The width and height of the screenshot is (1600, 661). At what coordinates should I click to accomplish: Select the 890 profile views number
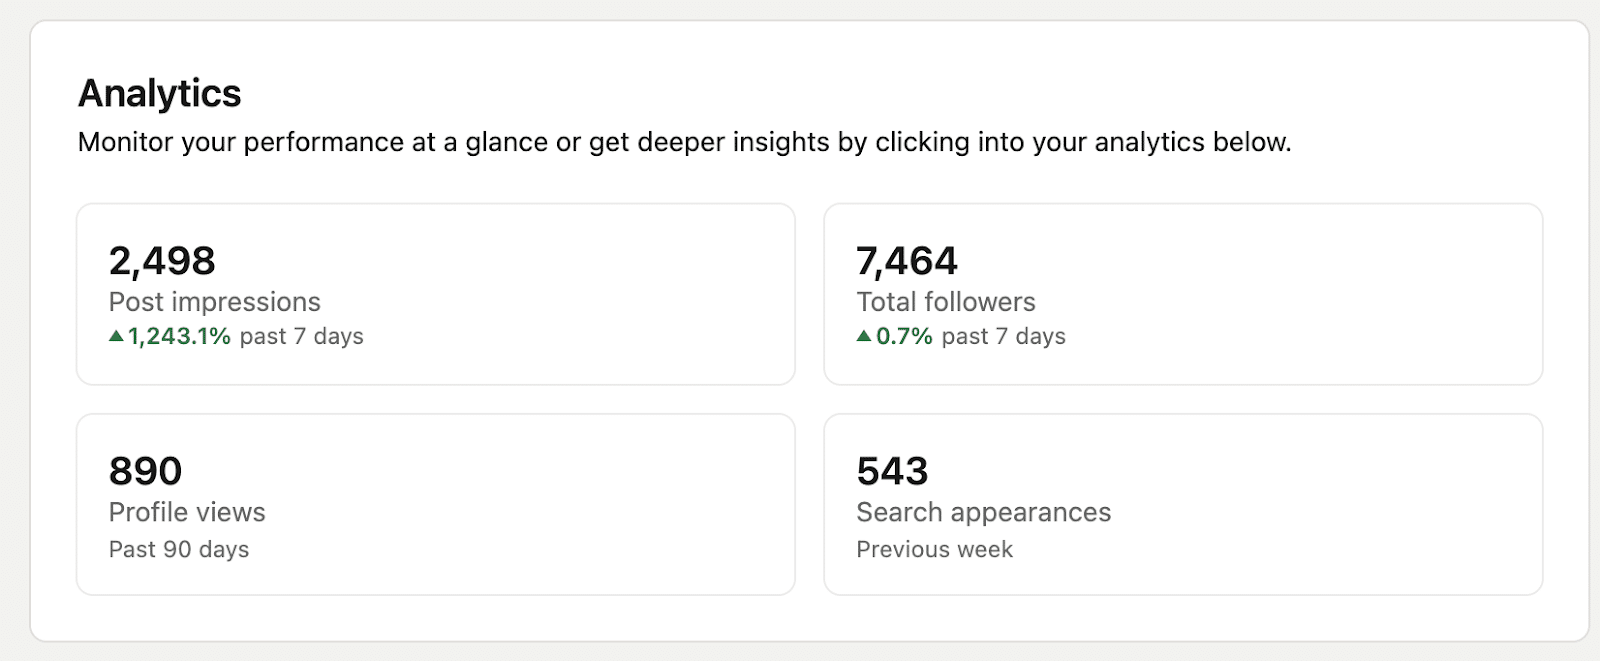point(144,471)
